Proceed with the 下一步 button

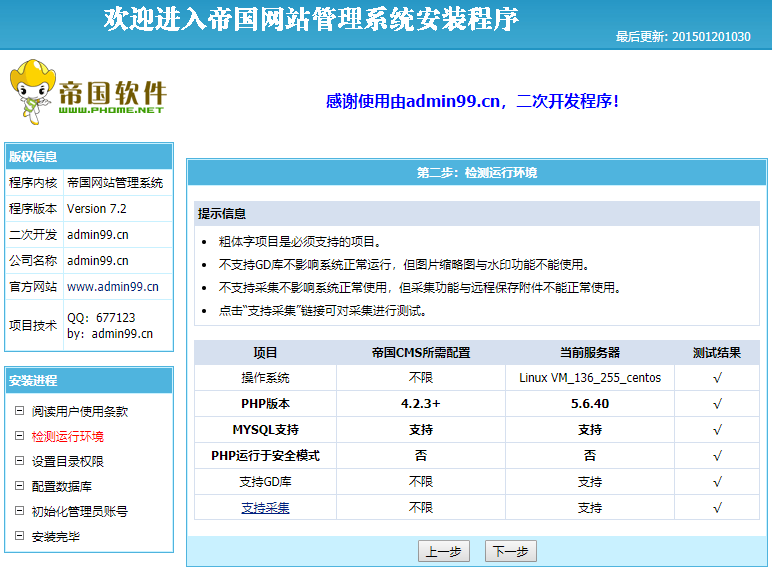511,551
